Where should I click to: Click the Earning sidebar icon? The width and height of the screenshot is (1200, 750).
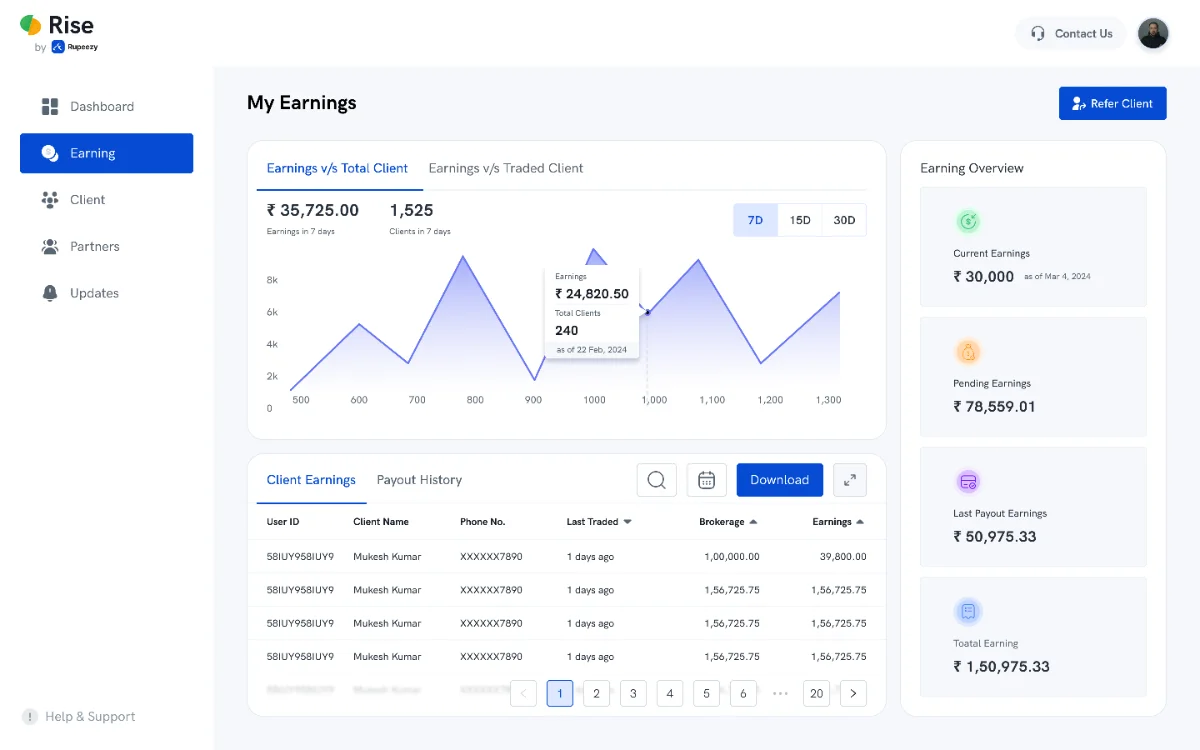pos(50,153)
